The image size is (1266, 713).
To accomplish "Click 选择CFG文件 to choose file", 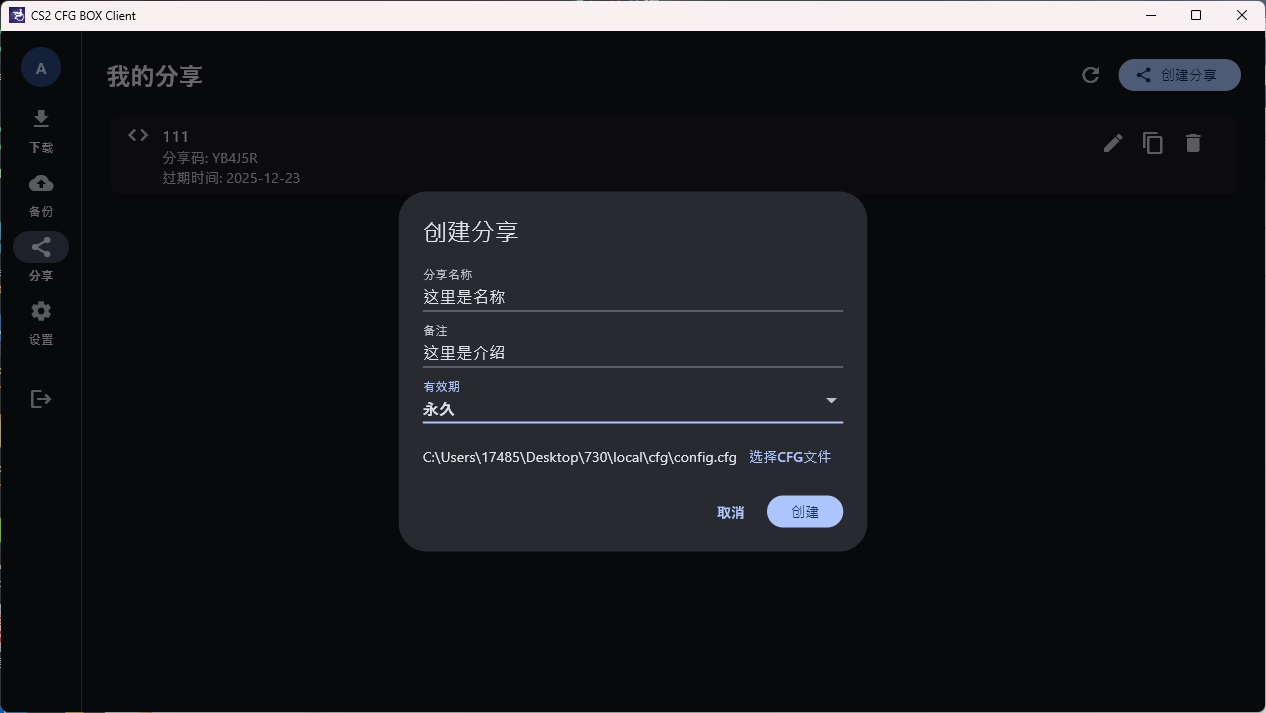I will (x=790, y=457).
